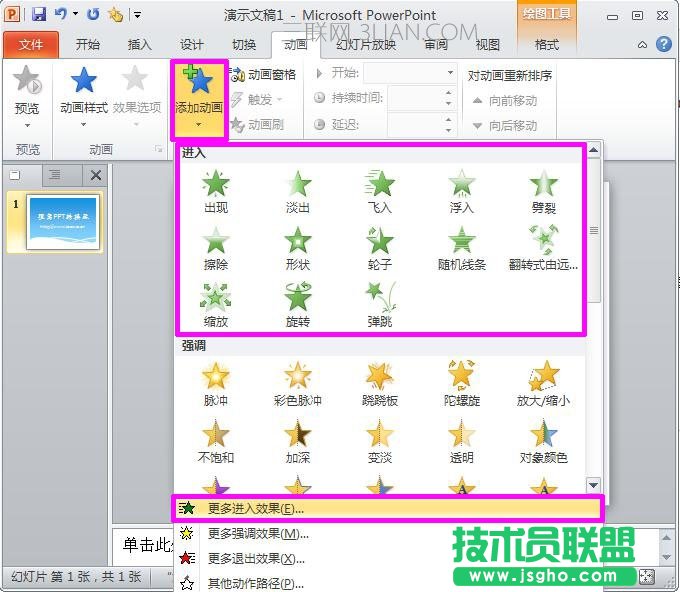
Task: Switch to the slides thumbnail pane tab
Action: pyautogui.click(x=15, y=175)
